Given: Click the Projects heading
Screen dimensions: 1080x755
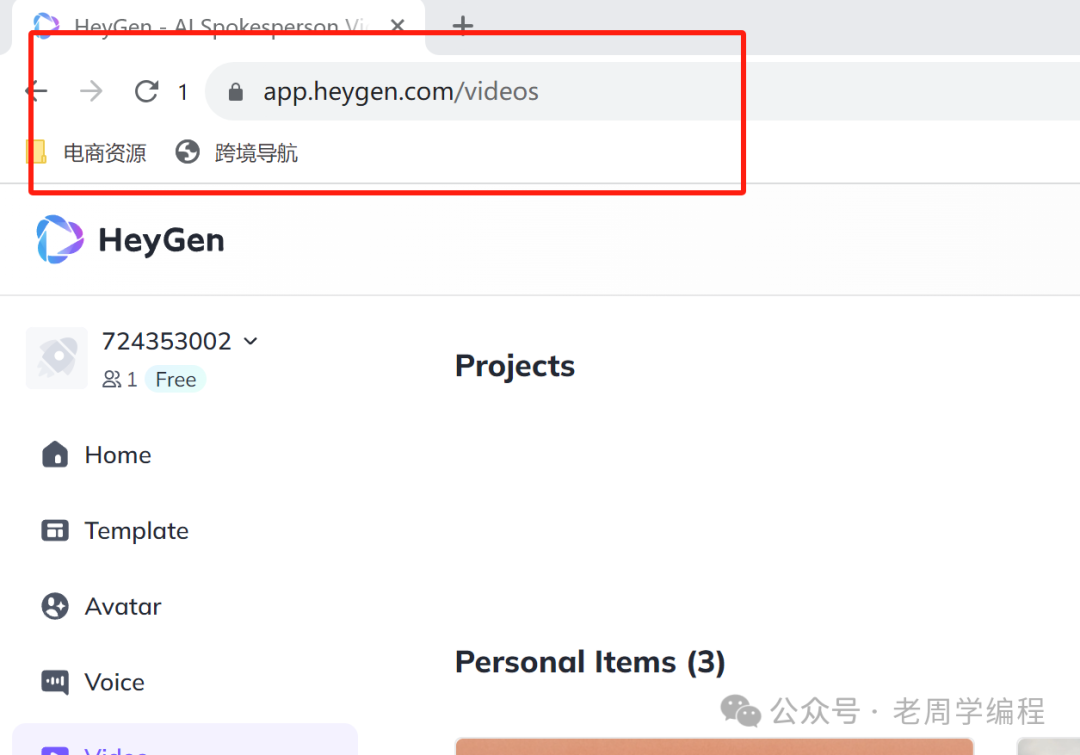Looking at the screenshot, I should (515, 366).
